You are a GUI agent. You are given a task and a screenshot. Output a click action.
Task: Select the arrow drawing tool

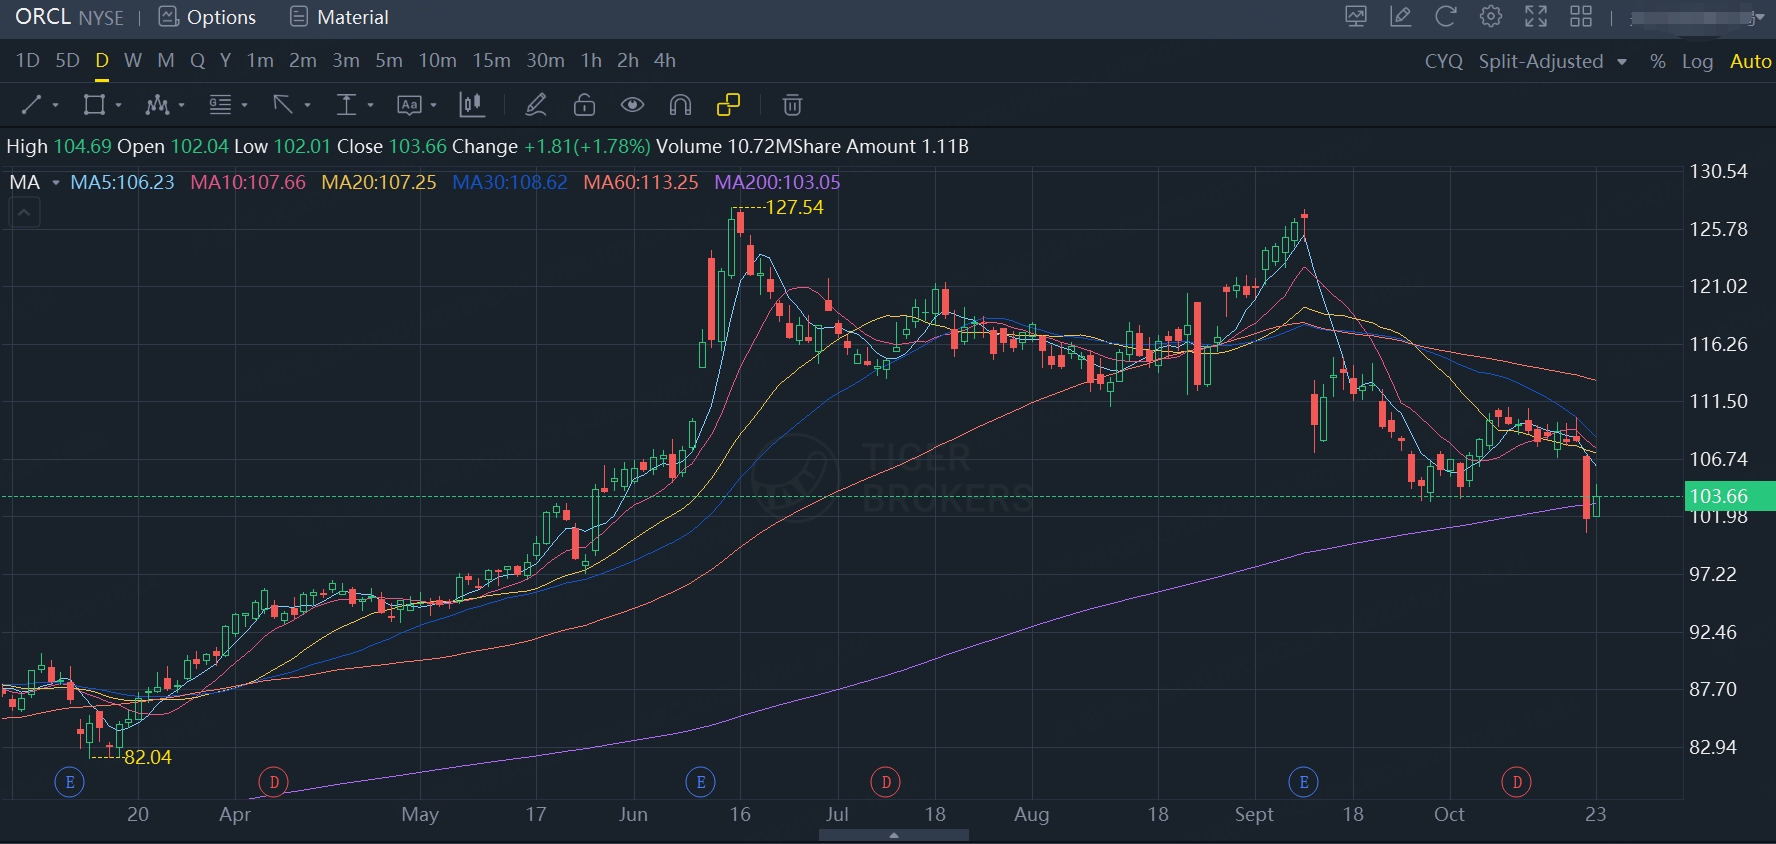[x=283, y=105]
